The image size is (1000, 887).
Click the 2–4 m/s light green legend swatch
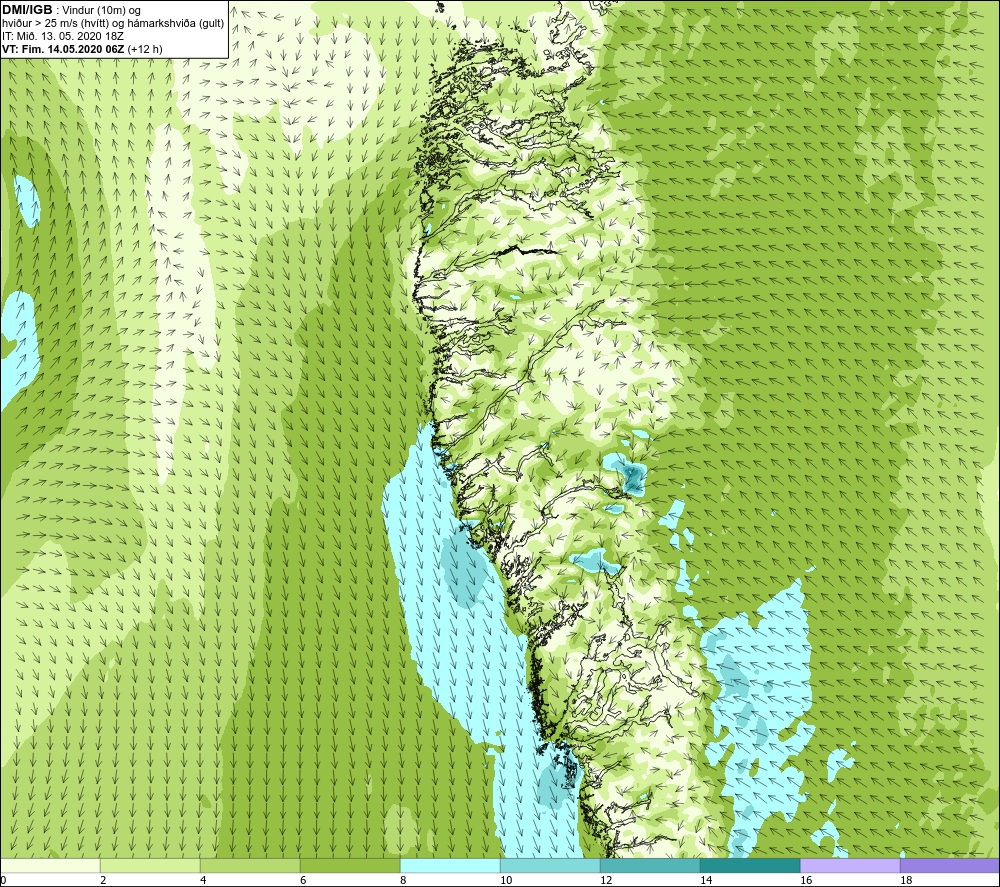tap(150, 865)
